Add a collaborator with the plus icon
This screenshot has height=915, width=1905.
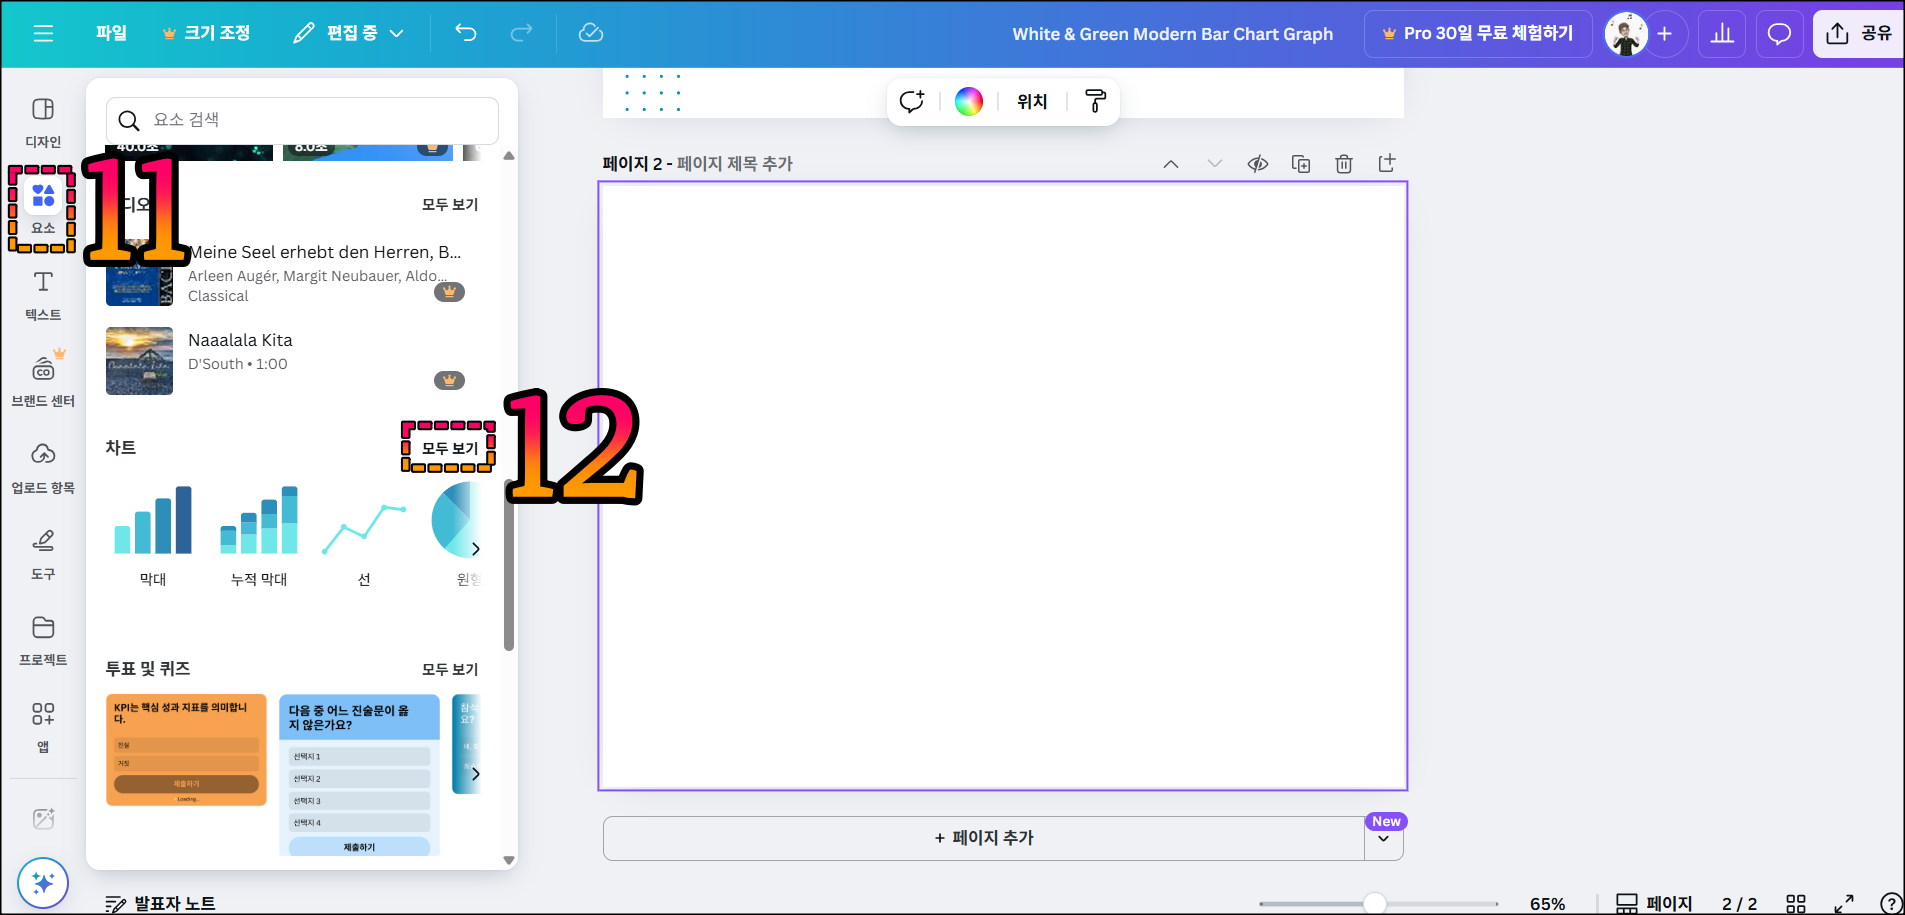(x=1665, y=34)
